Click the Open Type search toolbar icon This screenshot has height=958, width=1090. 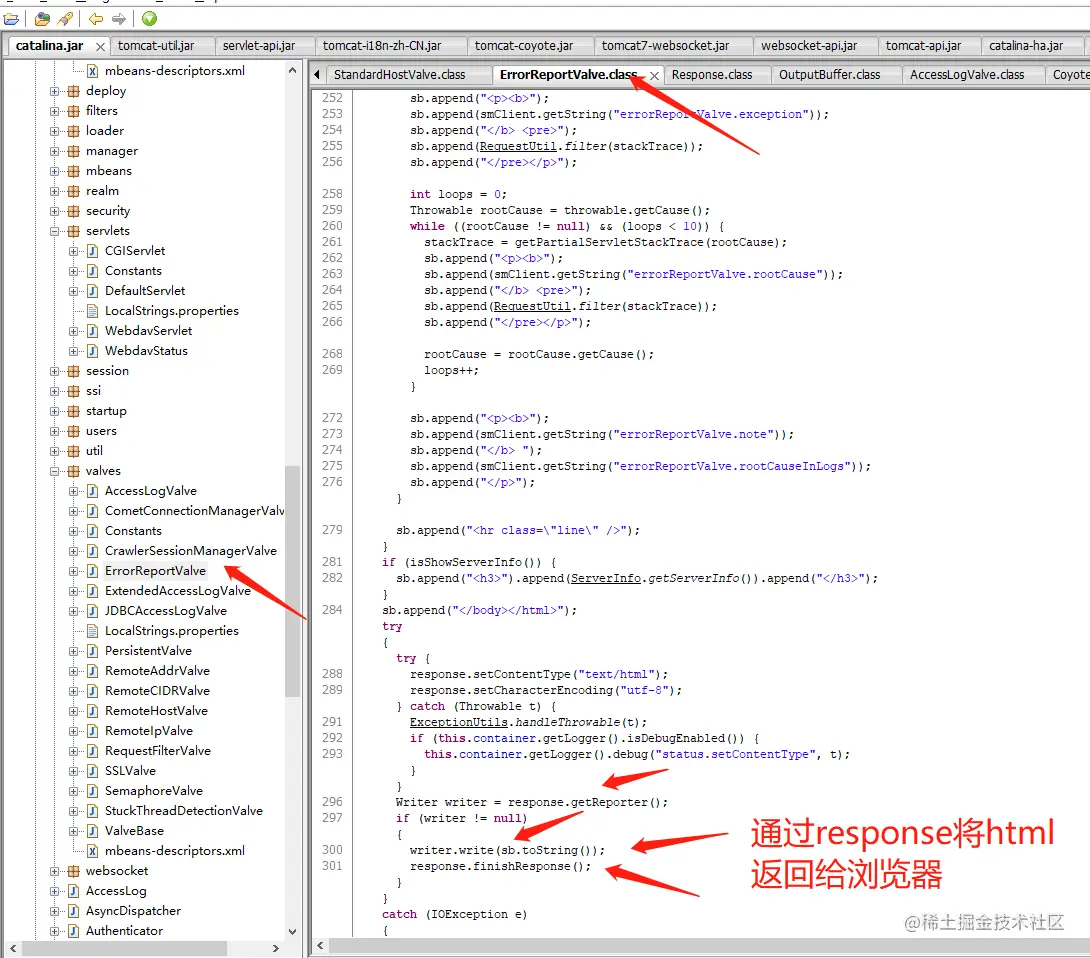(41, 18)
